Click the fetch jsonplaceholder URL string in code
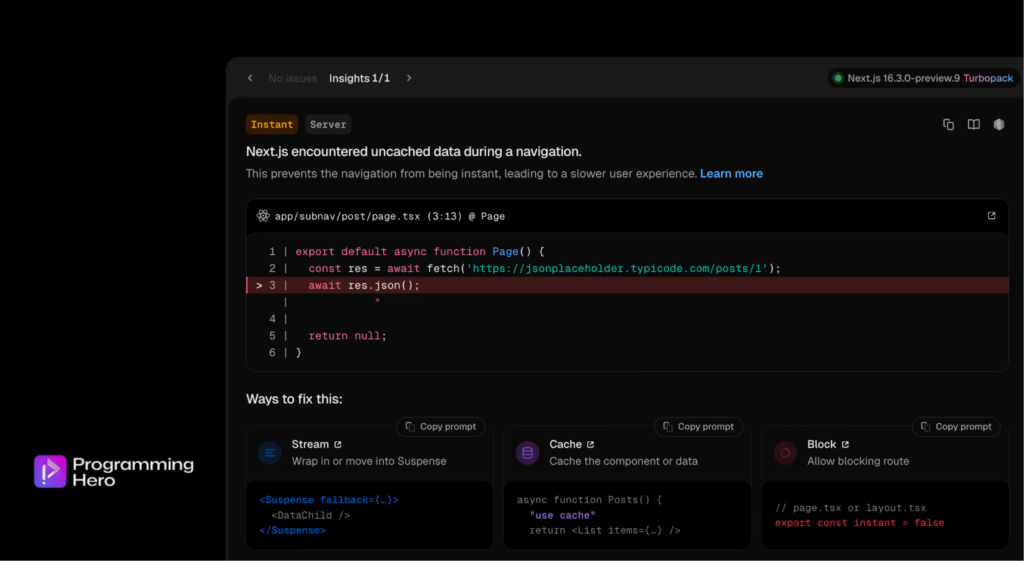 pyautogui.click(x=617, y=268)
